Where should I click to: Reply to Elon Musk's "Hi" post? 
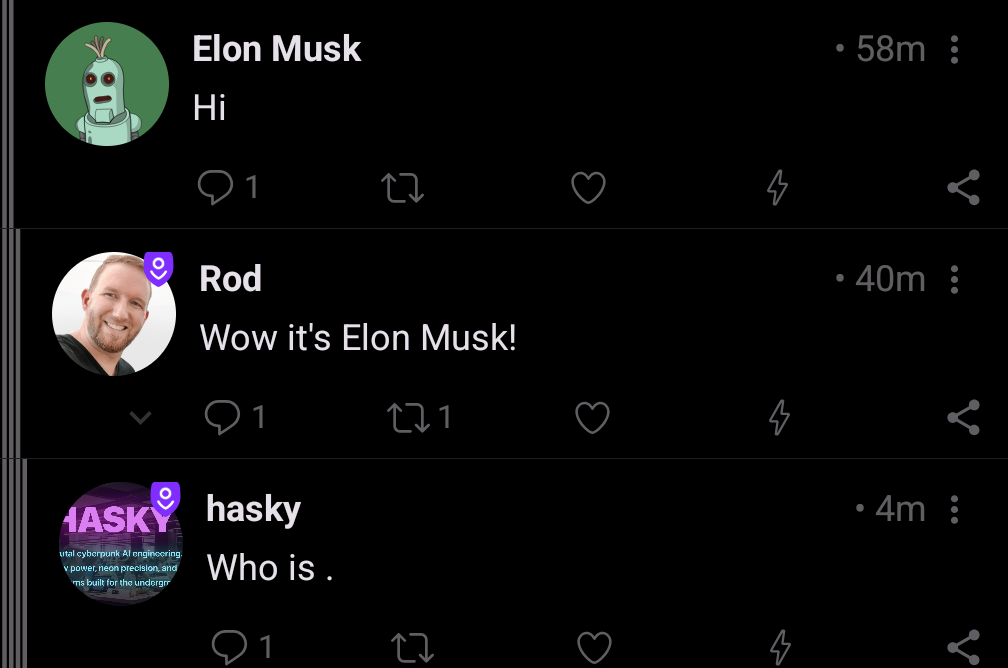coord(216,188)
